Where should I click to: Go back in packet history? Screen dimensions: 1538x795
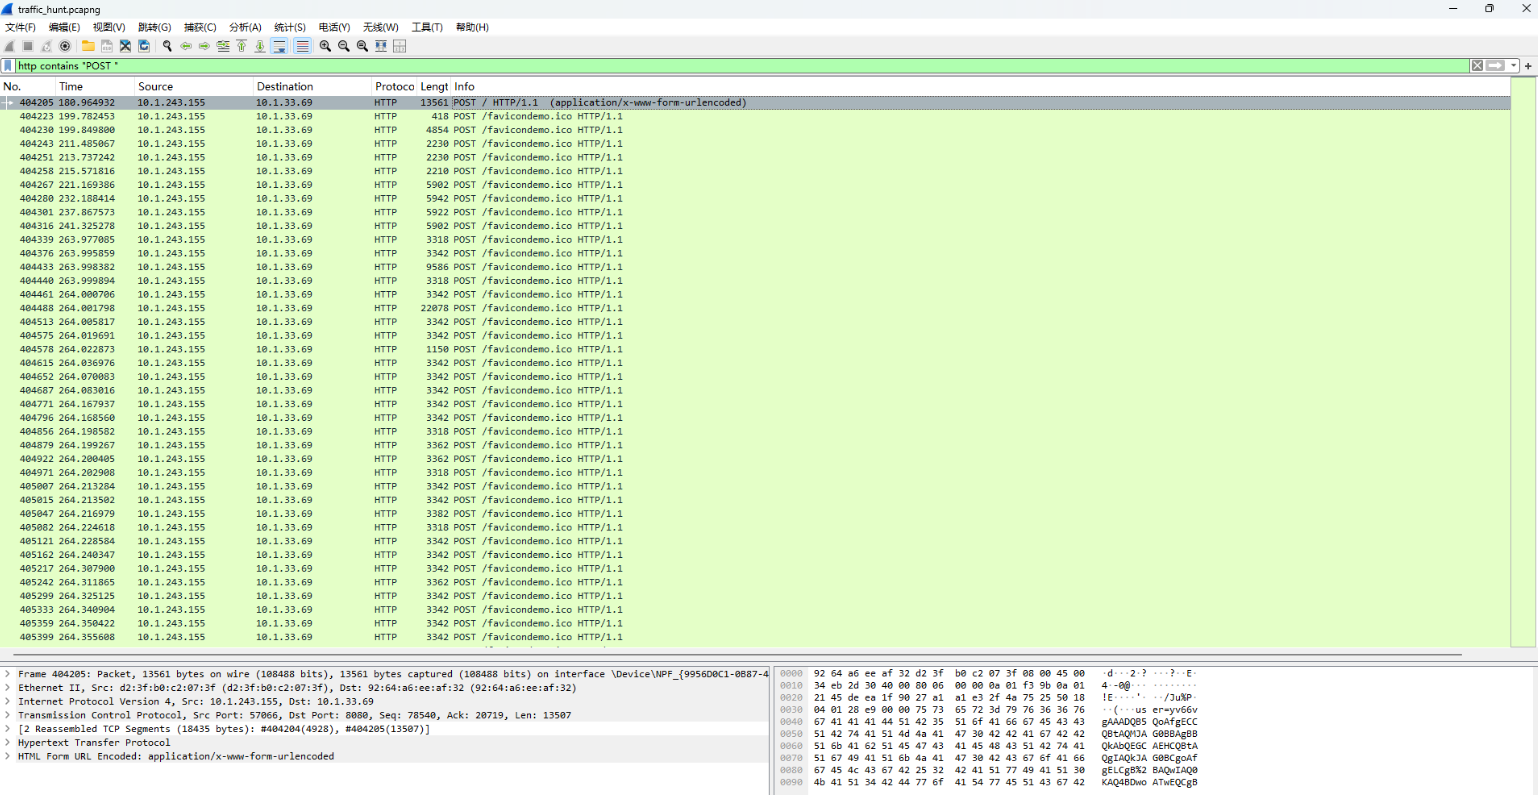click(x=186, y=46)
